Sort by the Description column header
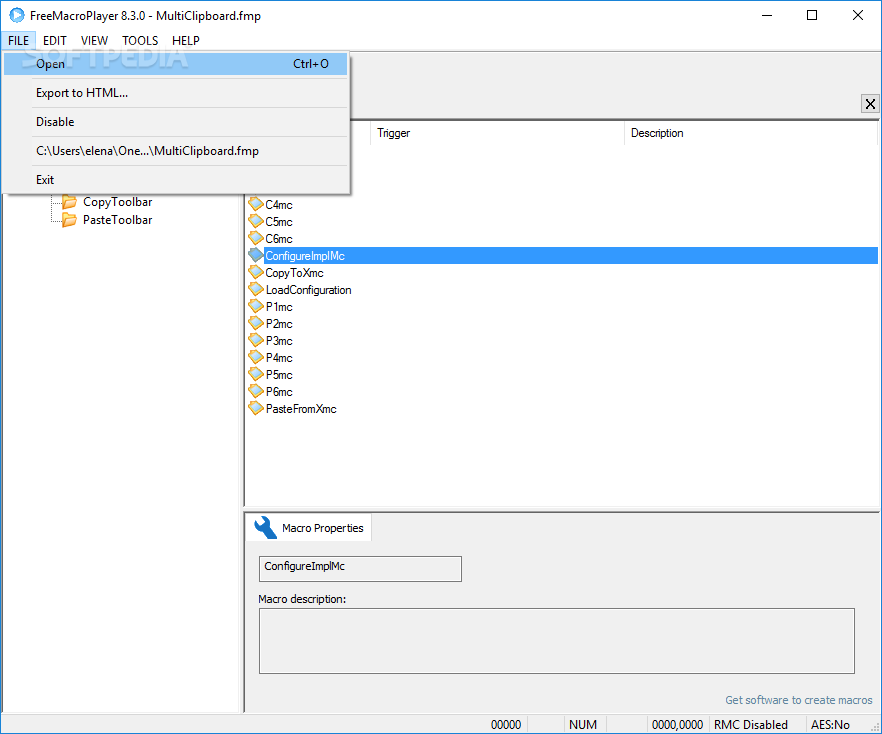 click(751, 133)
